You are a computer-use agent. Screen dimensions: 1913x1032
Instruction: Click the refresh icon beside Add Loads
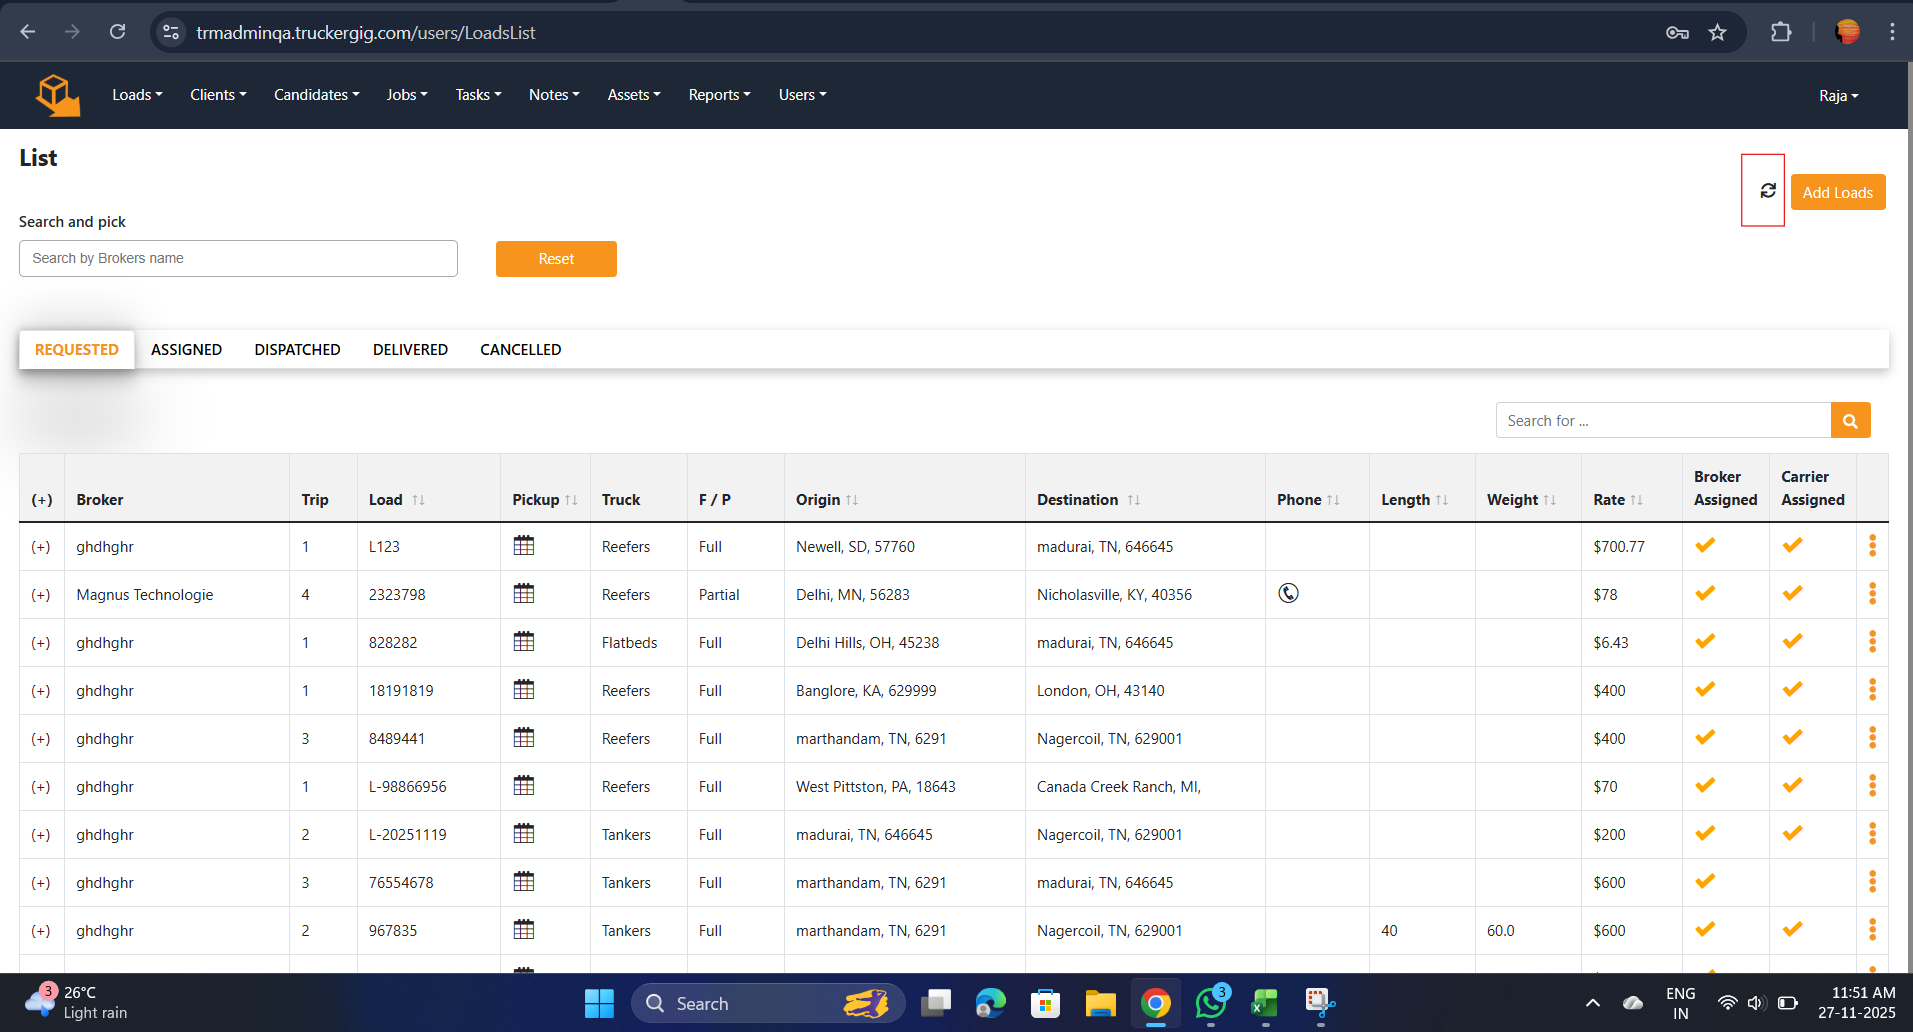click(x=1768, y=190)
